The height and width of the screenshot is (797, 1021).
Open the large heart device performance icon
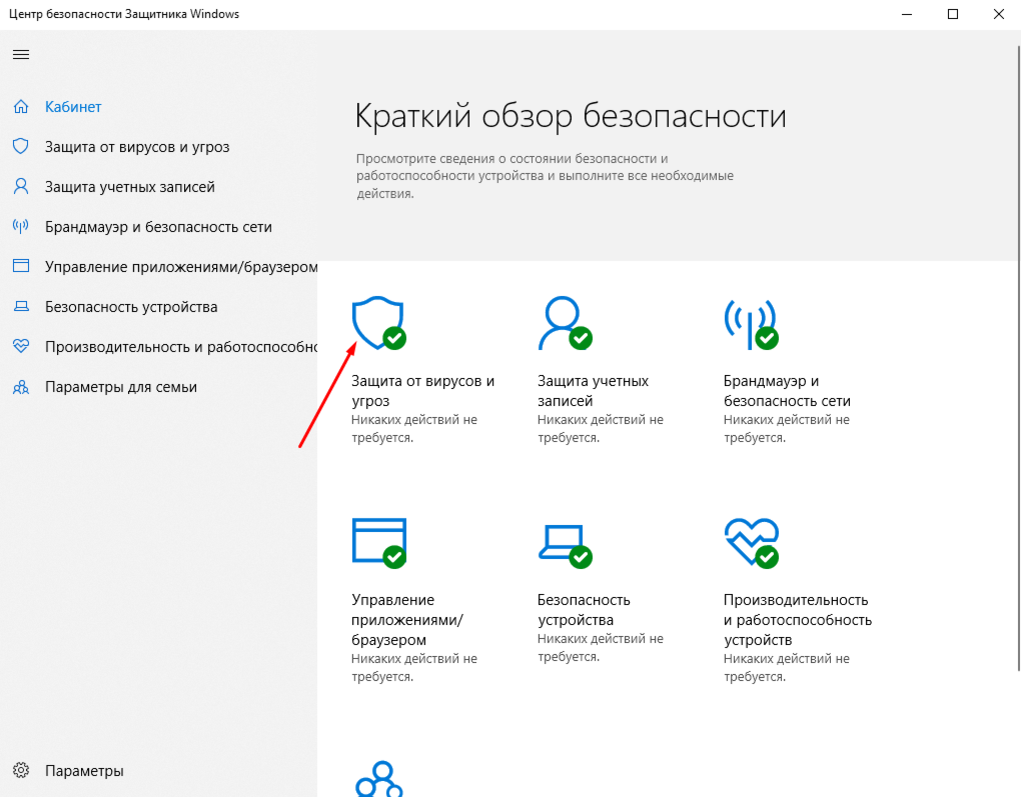pos(751,543)
